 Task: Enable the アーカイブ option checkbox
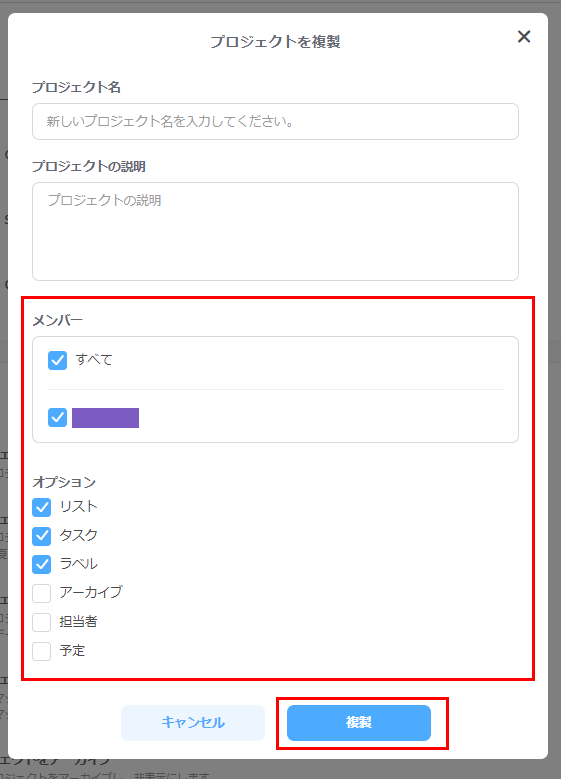[42, 593]
